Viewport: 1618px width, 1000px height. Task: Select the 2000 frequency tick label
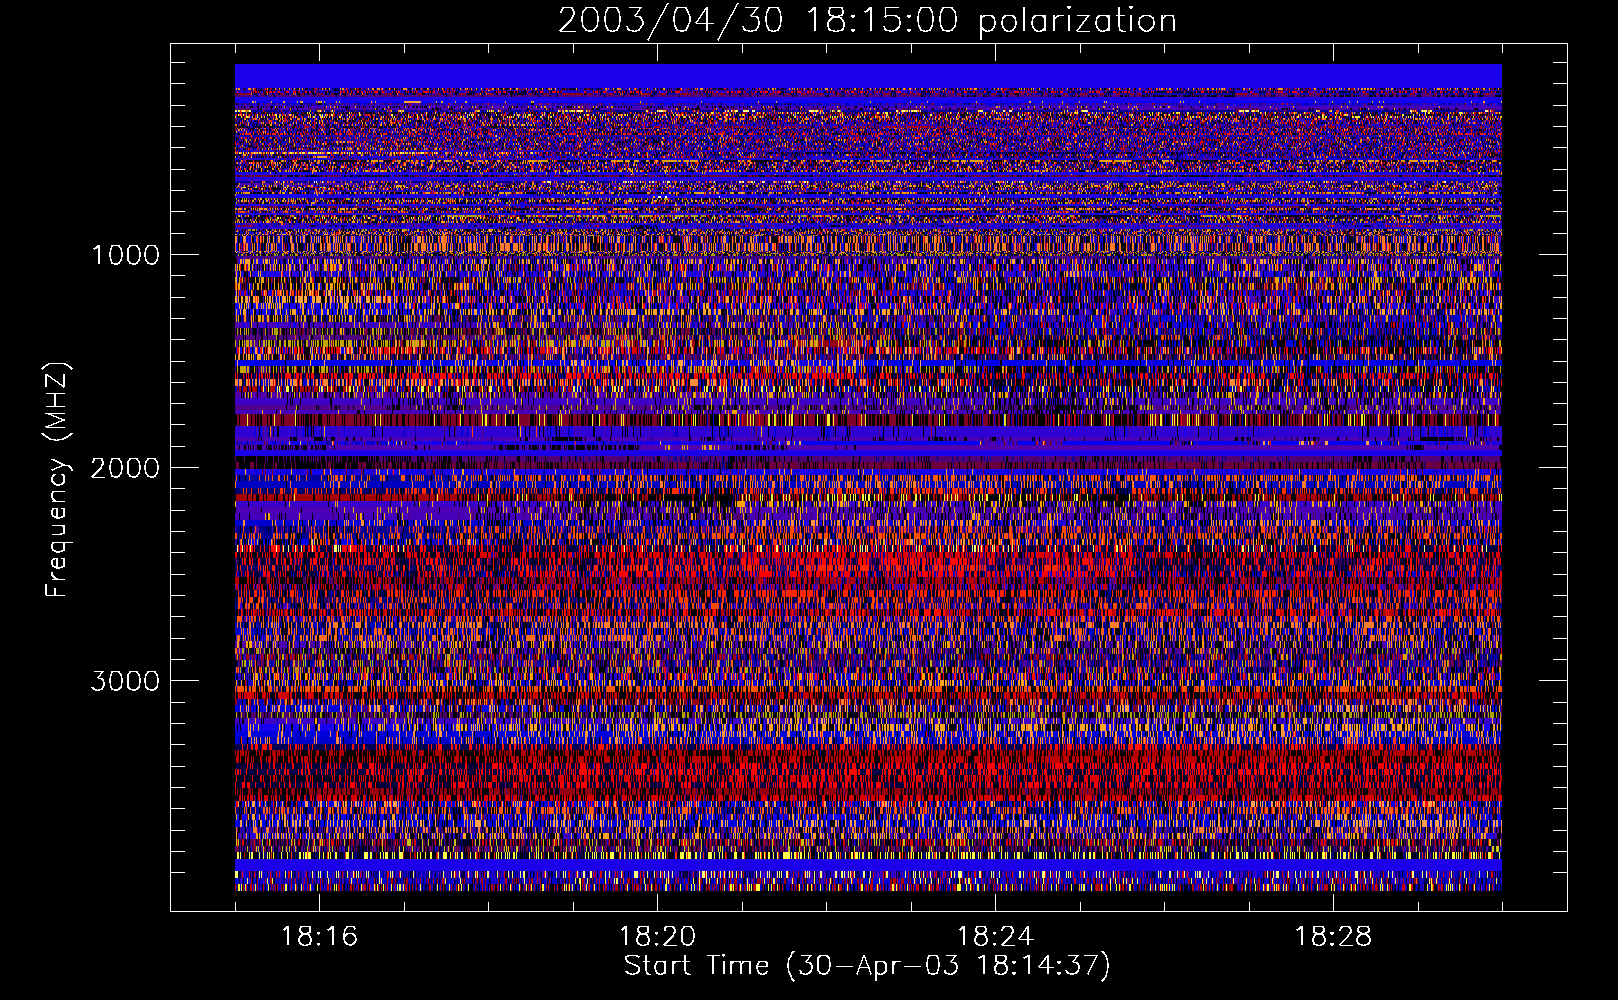click(125, 468)
